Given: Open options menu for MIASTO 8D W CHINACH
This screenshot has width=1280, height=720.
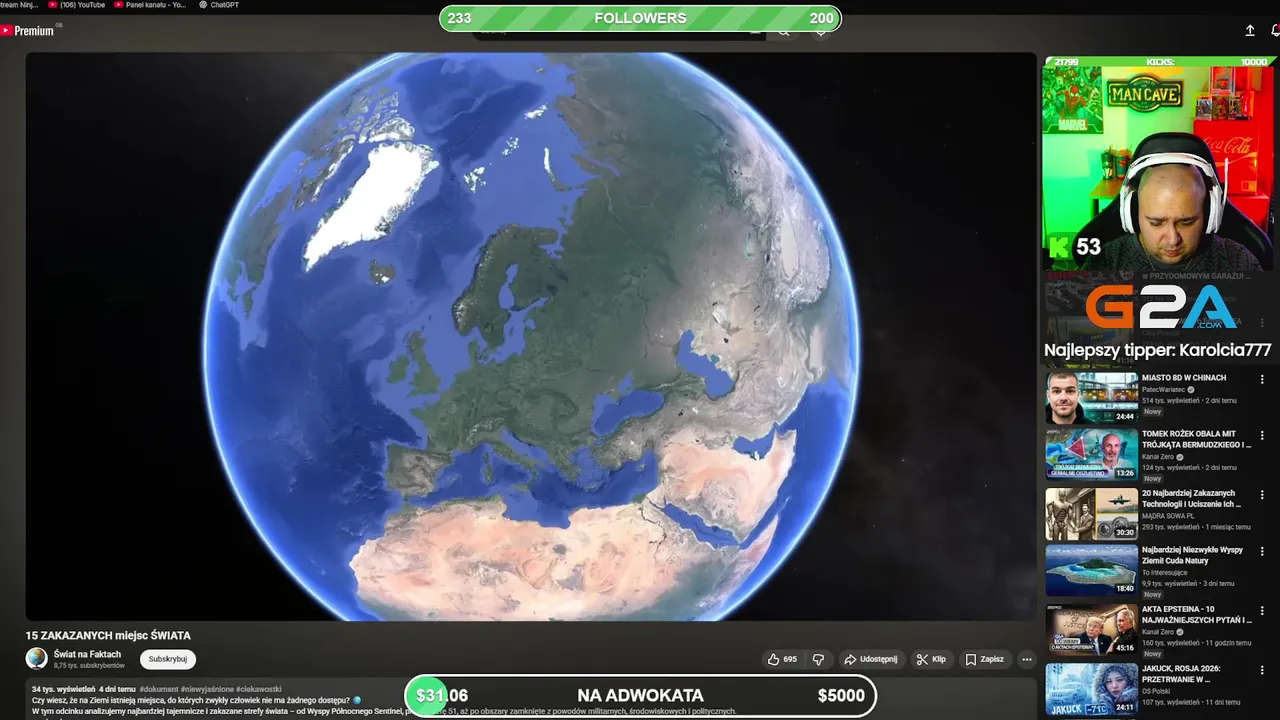Looking at the screenshot, I should (x=1262, y=379).
